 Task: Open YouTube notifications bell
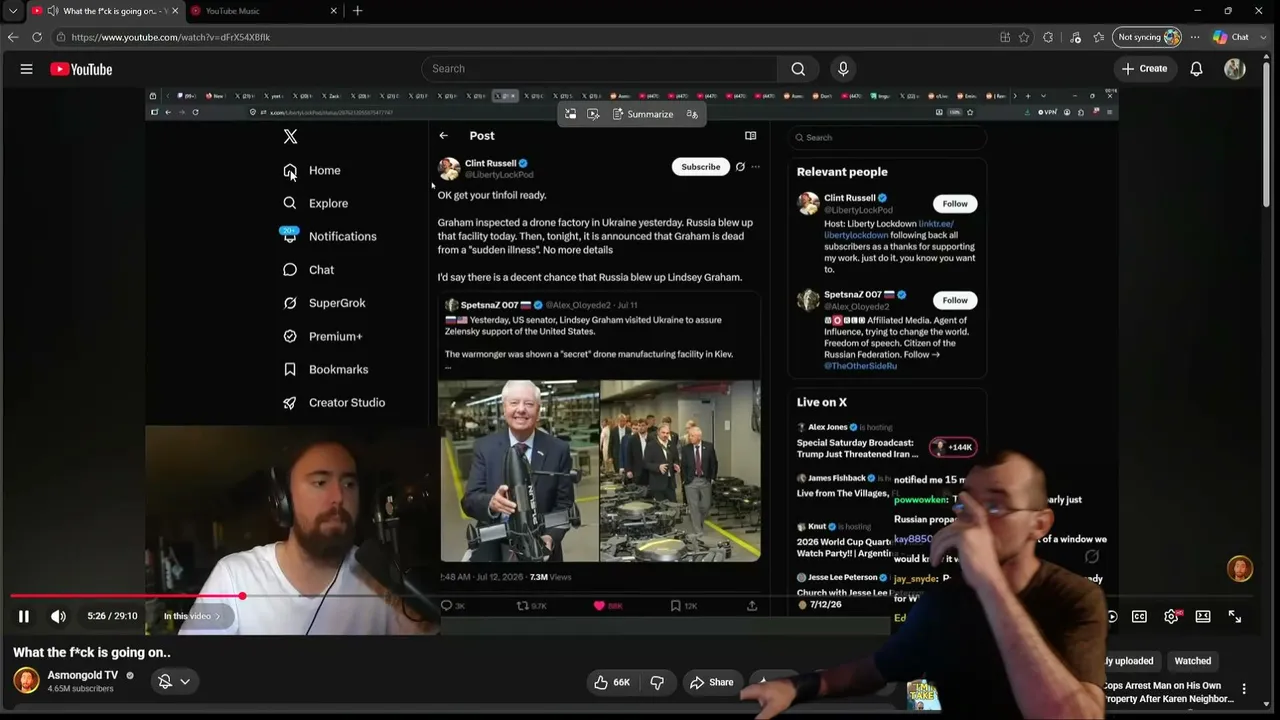(1196, 69)
